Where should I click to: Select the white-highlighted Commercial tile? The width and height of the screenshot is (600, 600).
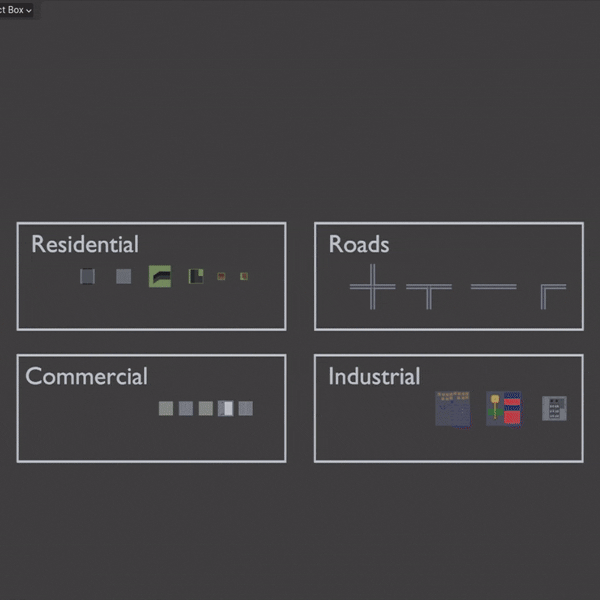(x=226, y=408)
